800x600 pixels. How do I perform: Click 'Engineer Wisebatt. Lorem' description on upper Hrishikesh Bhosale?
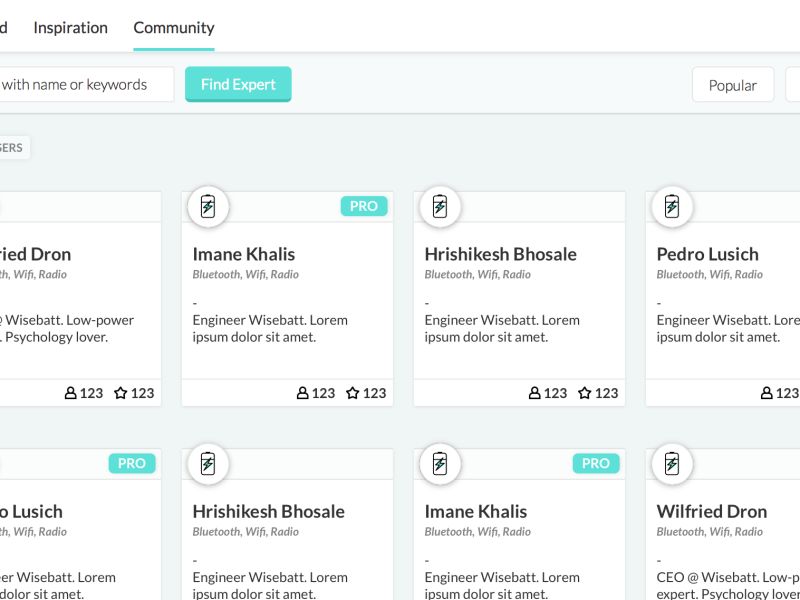click(502, 320)
